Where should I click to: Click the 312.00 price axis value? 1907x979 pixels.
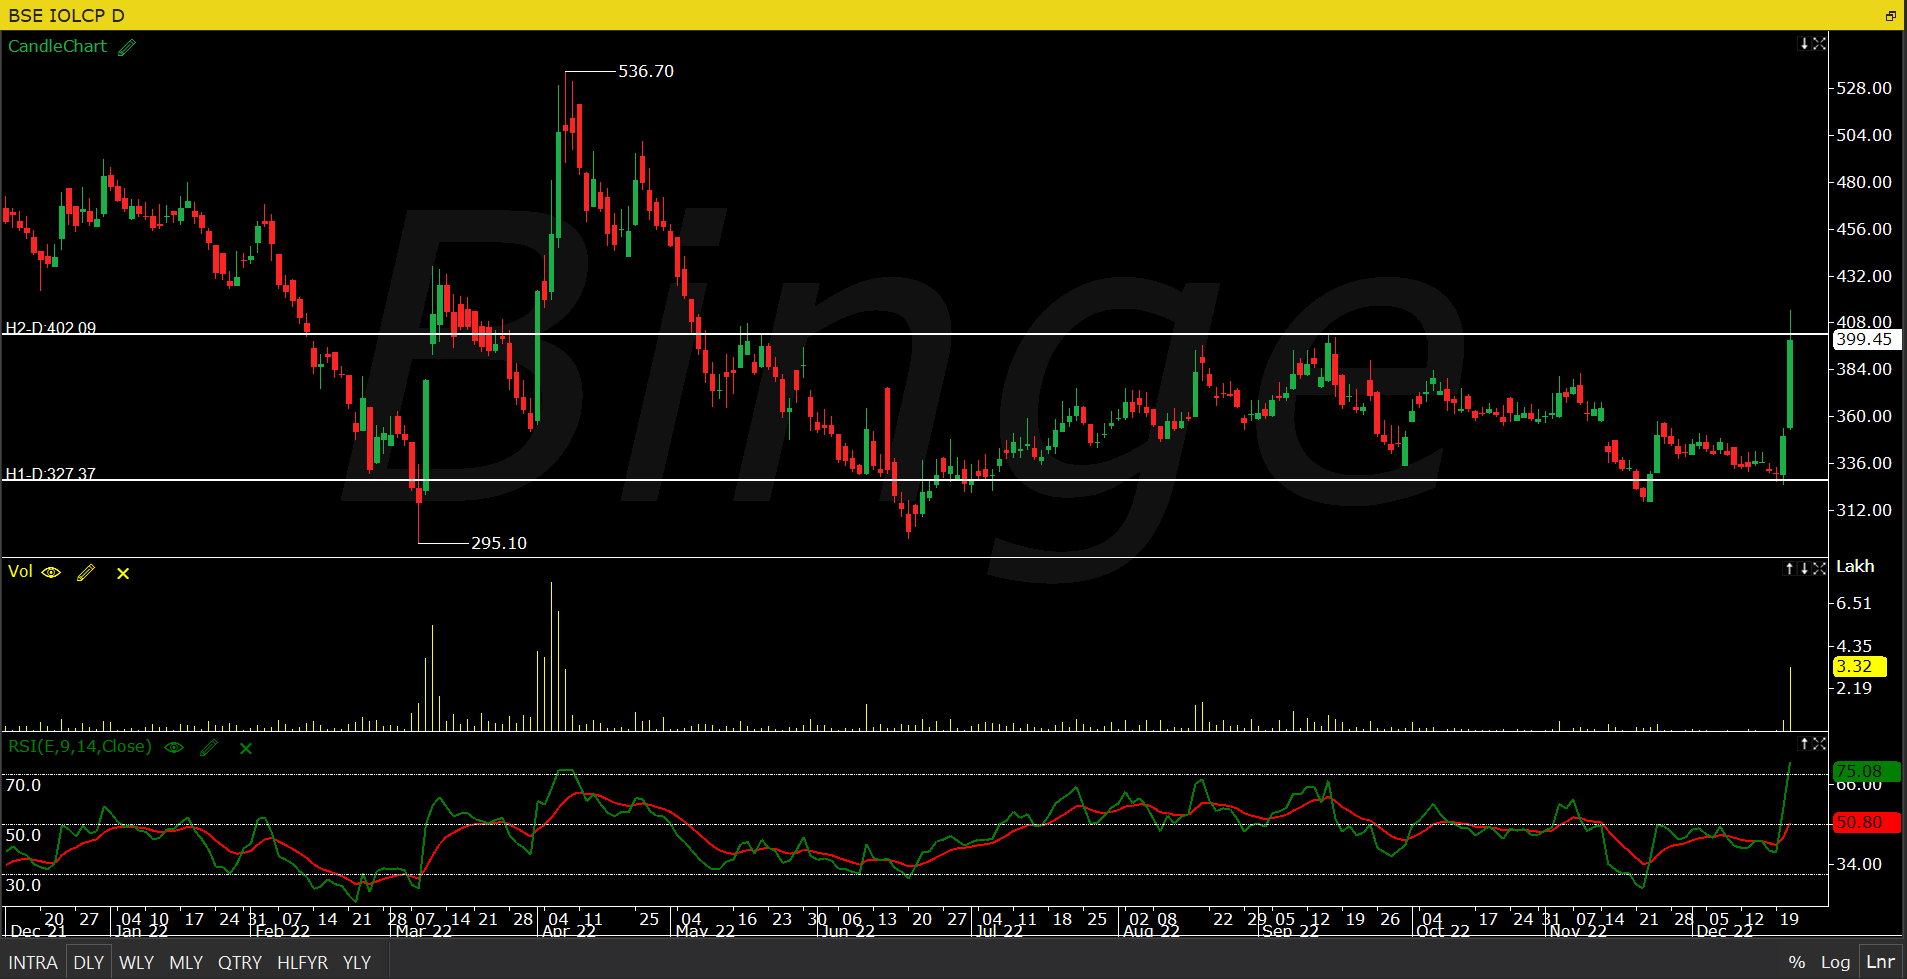[x=1864, y=510]
